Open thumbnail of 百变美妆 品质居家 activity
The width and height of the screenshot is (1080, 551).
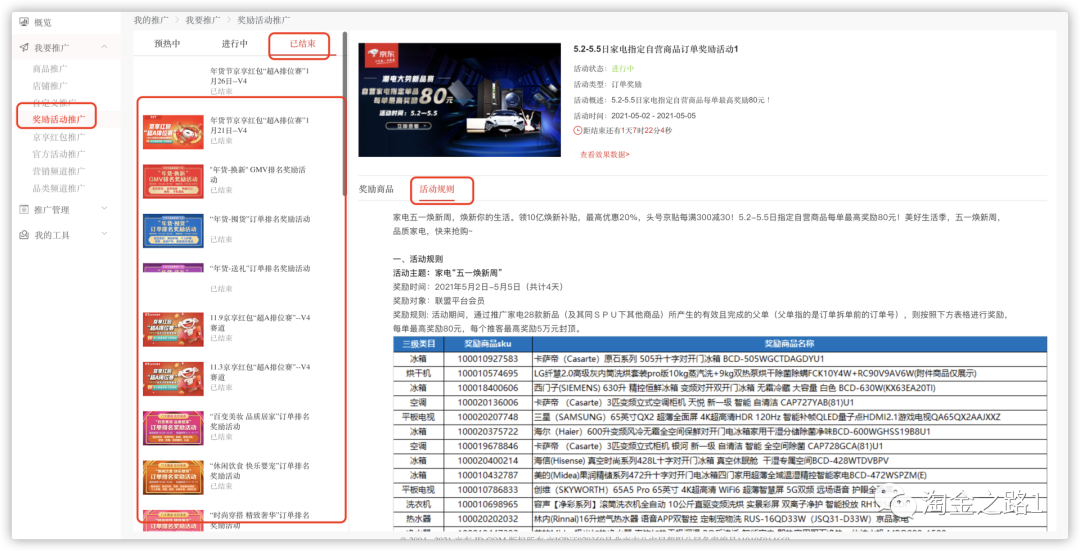(173, 428)
